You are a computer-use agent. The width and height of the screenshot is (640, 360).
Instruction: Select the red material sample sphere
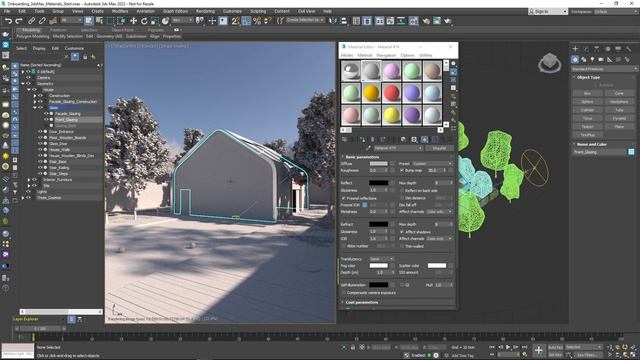(391, 93)
